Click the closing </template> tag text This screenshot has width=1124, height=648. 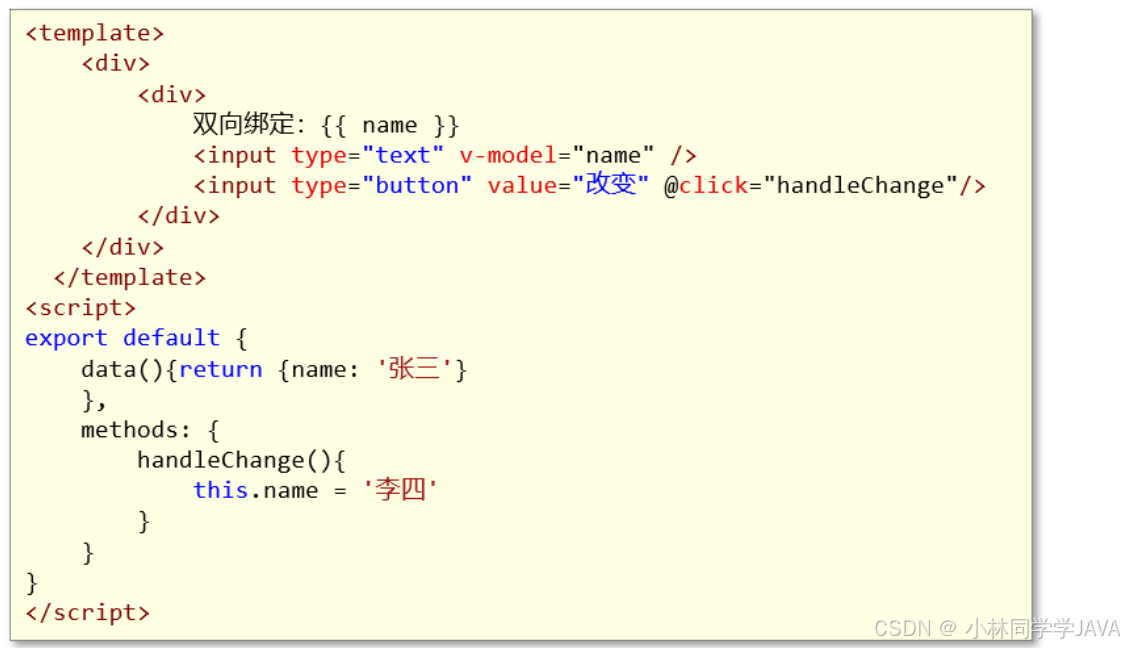130,277
